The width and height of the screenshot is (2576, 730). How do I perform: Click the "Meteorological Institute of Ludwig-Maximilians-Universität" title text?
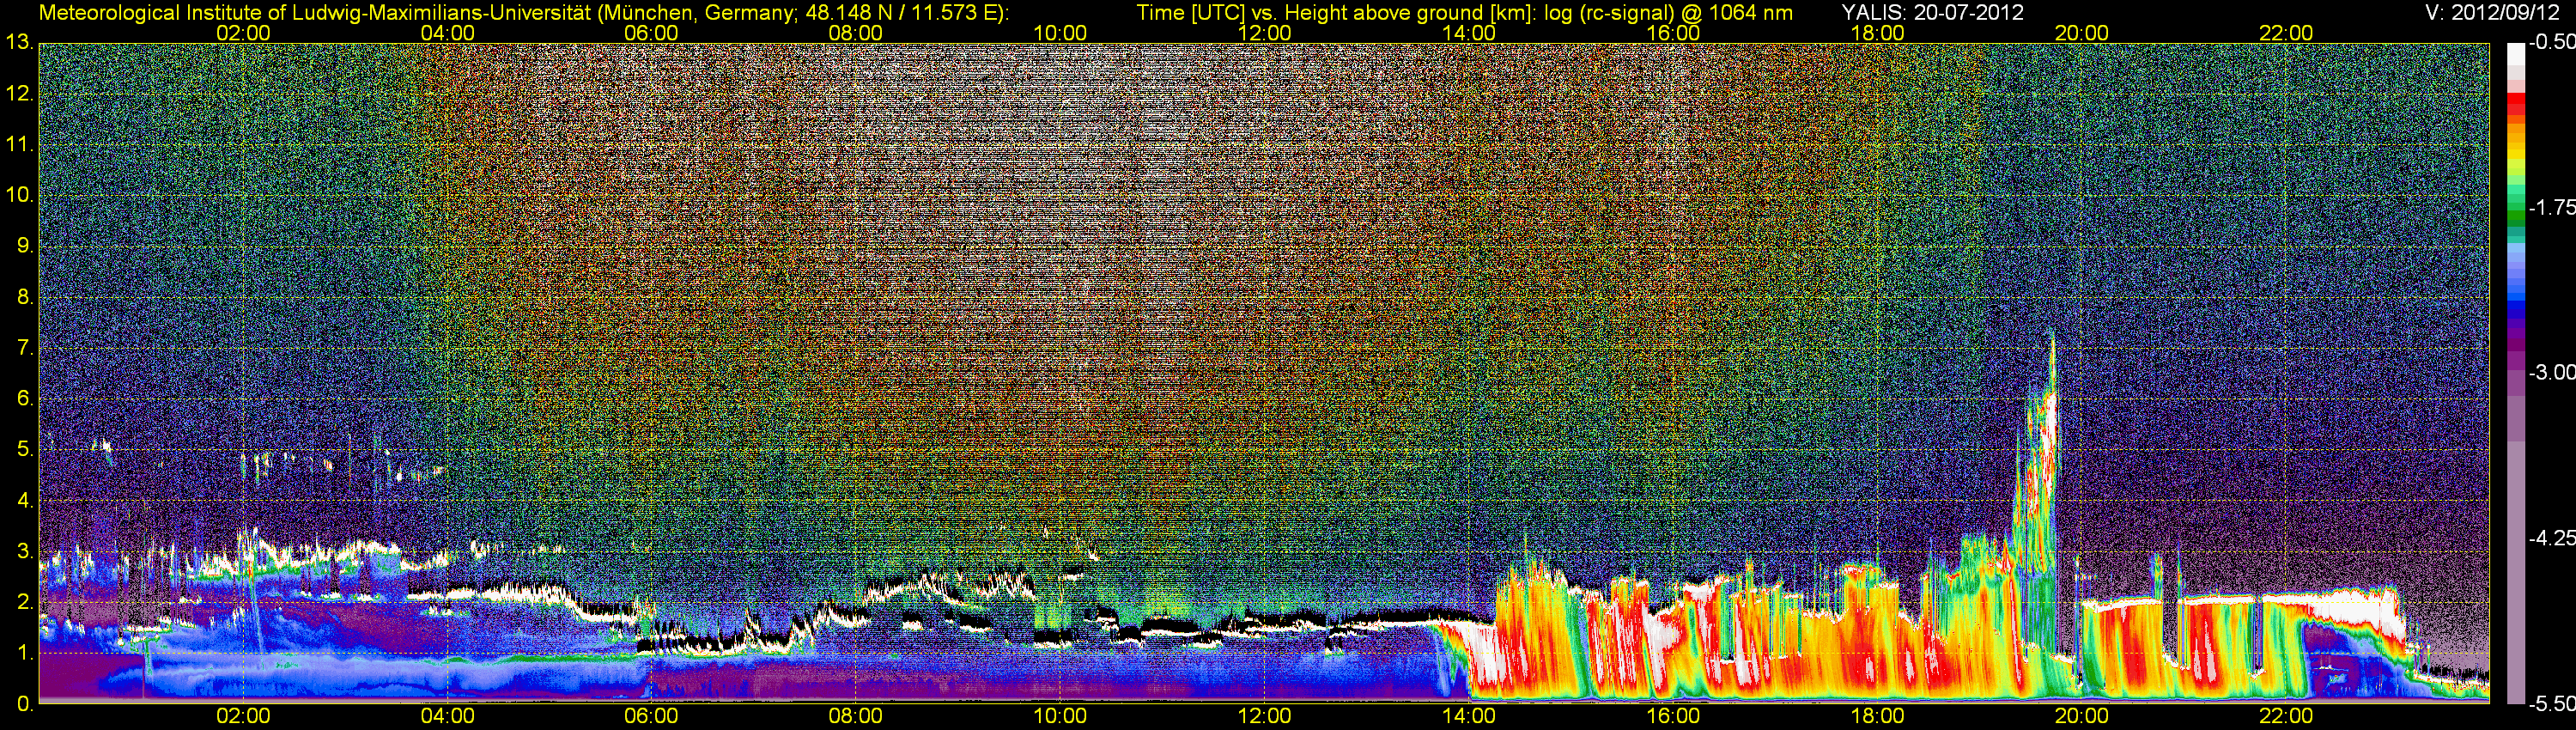coord(316,12)
